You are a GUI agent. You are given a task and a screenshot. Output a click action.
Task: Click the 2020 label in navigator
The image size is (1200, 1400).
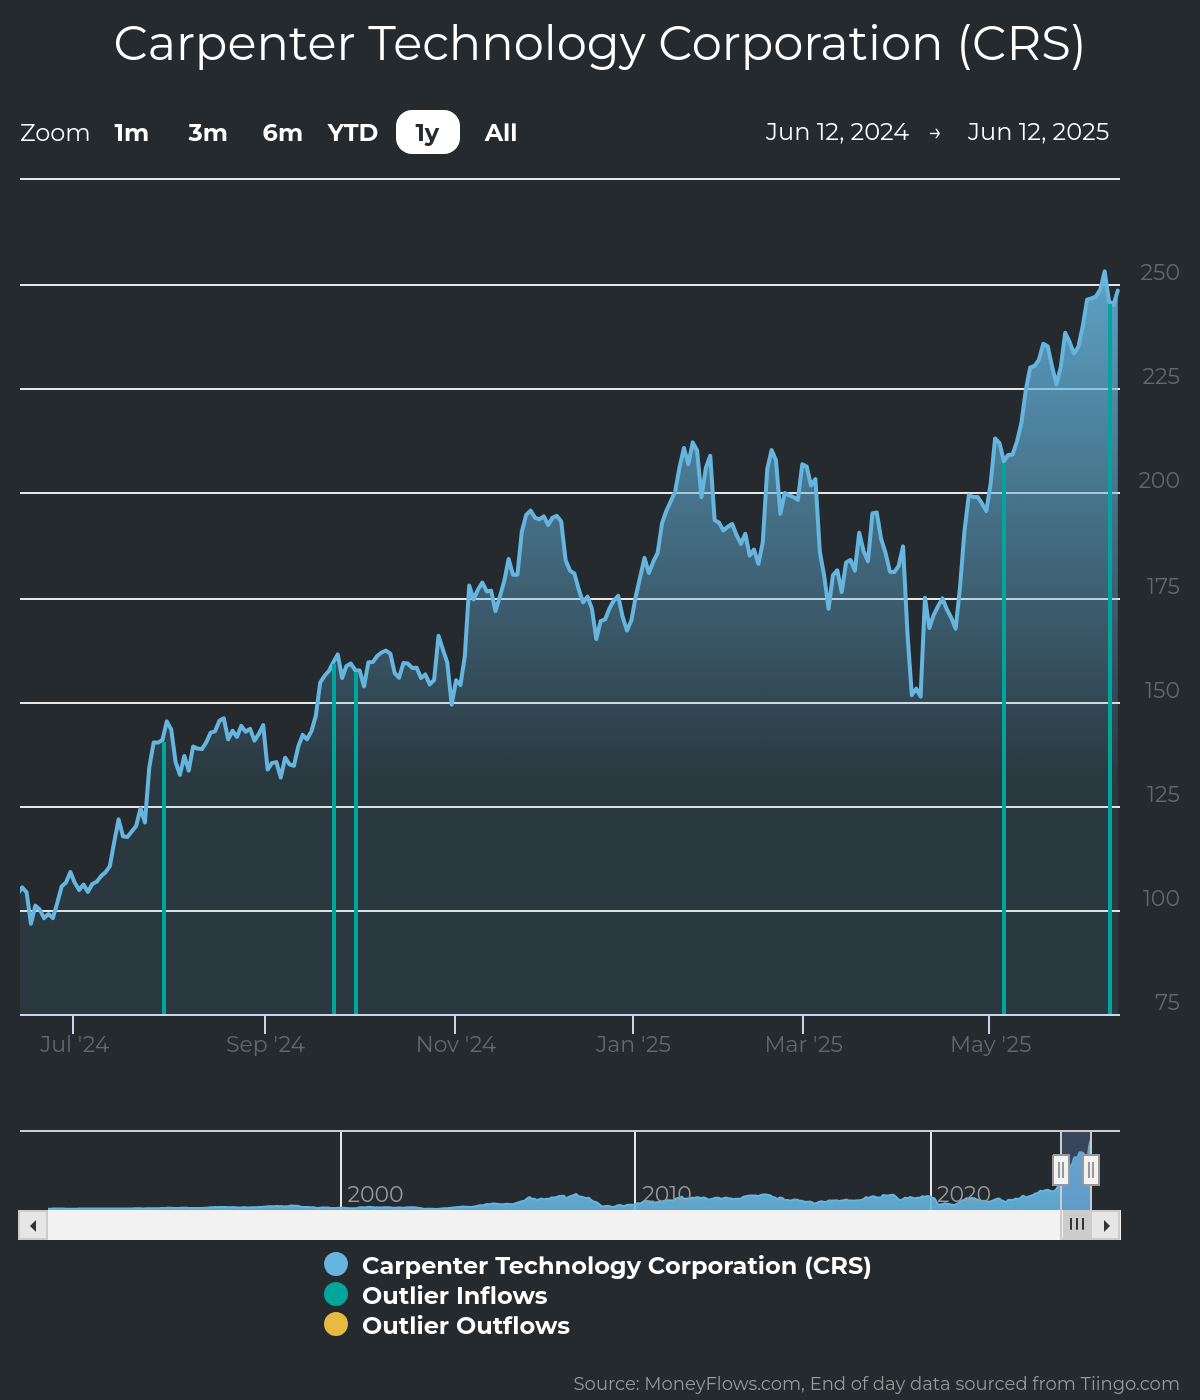[x=963, y=1194]
